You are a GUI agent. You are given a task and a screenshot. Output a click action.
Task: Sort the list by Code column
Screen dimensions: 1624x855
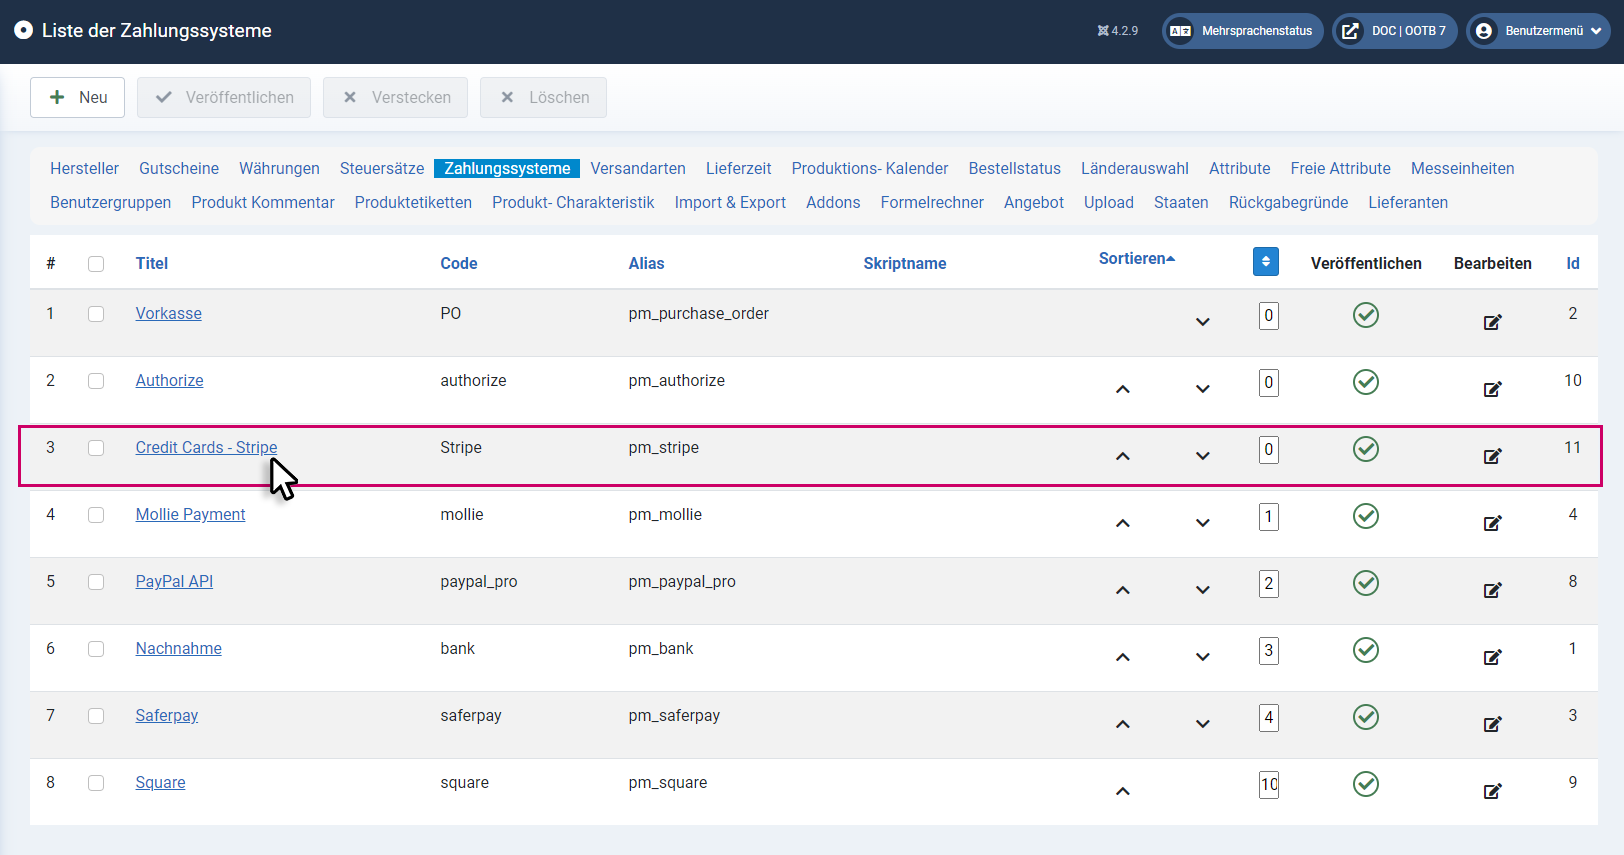tap(459, 263)
